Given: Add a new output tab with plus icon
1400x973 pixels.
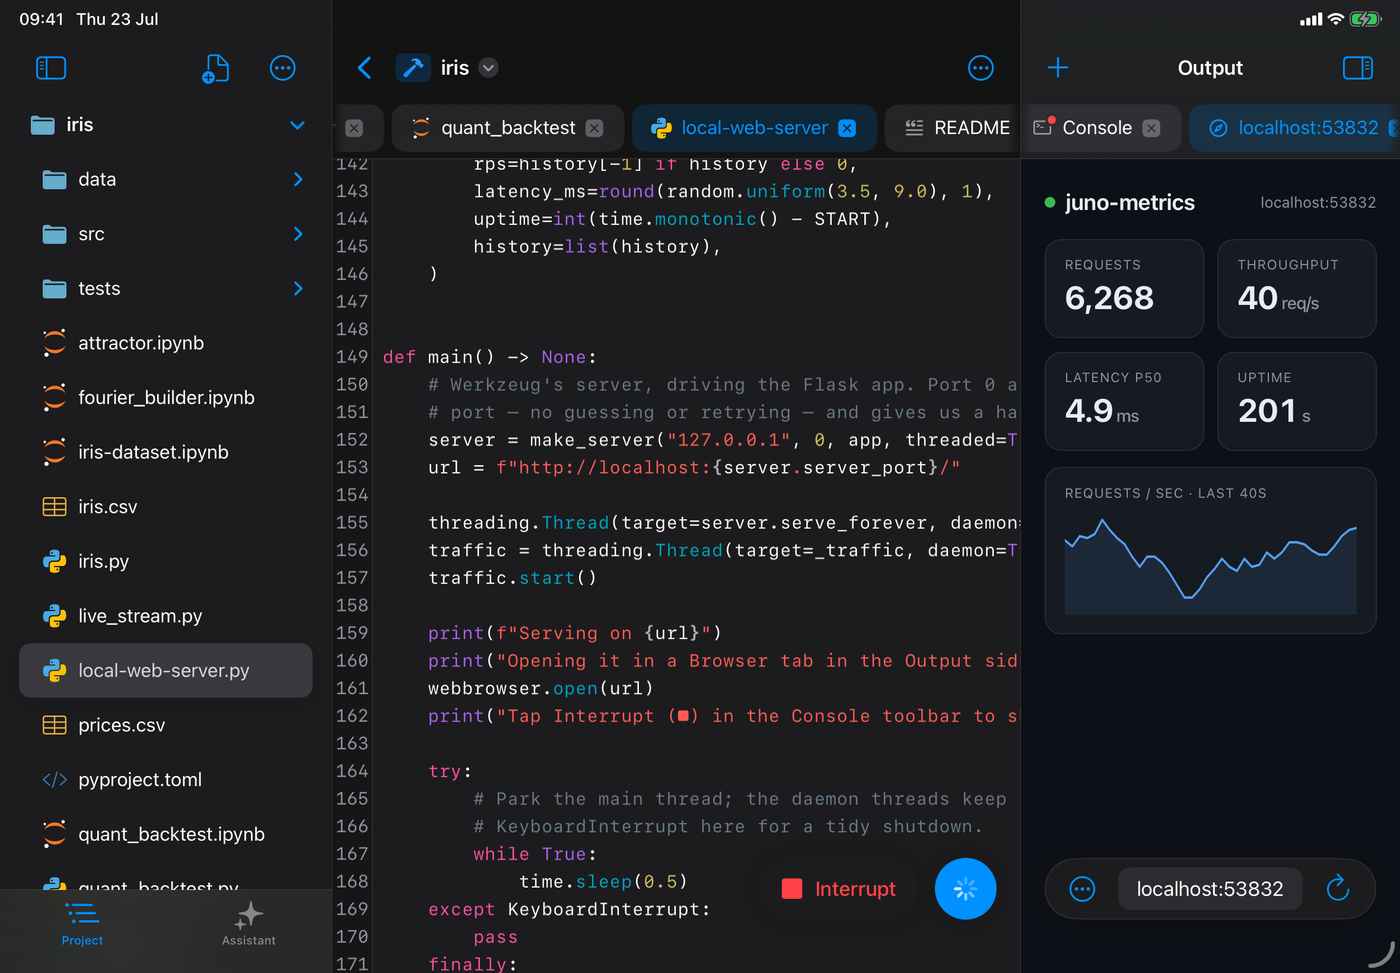Looking at the screenshot, I should tap(1058, 68).
